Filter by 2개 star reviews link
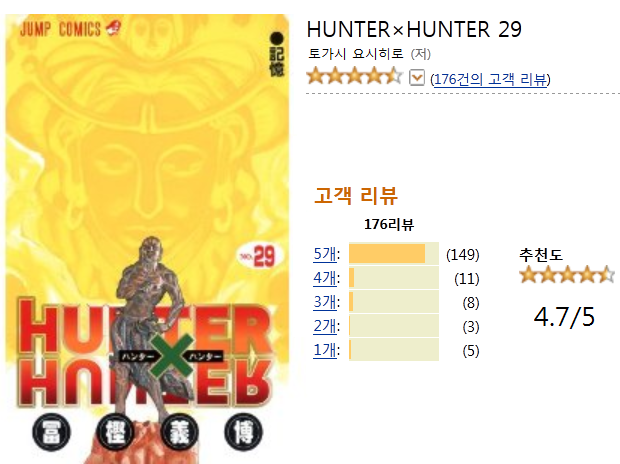The height and width of the screenshot is (464, 620). click(x=325, y=326)
